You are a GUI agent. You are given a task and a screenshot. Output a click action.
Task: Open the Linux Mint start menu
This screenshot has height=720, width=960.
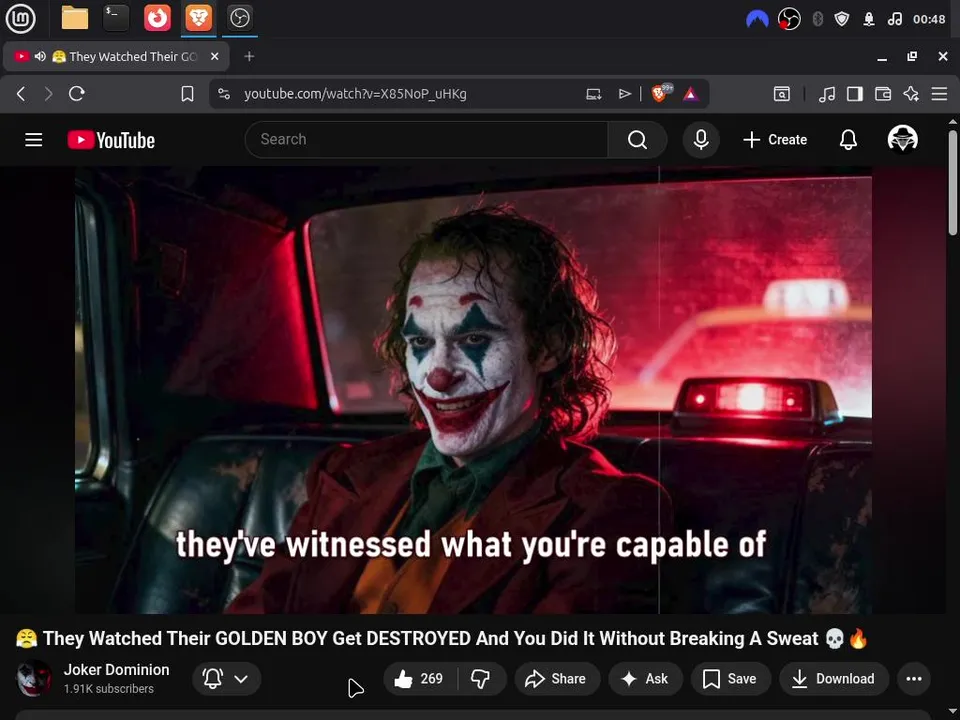20,18
